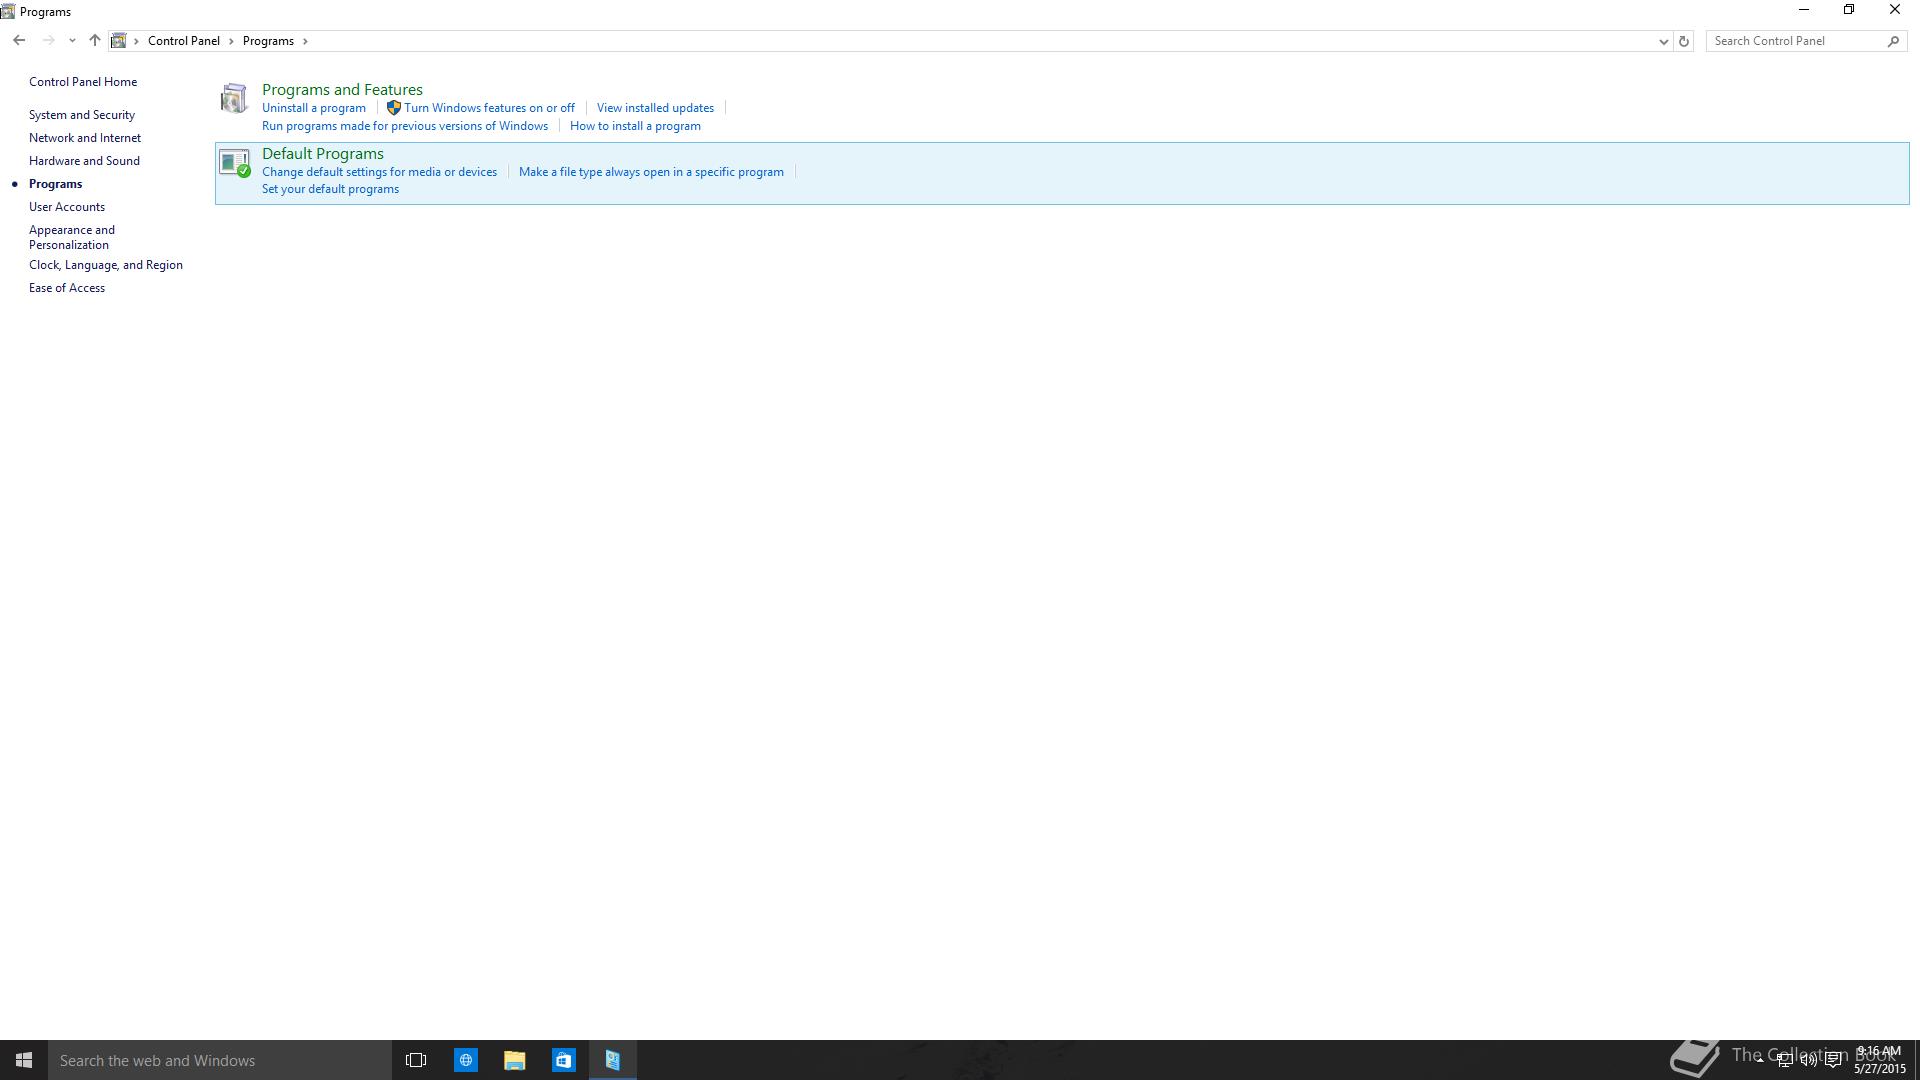The image size is (1920, 1080).
Task: Click the Windows Start button
Action: [x=24, y=1060]
